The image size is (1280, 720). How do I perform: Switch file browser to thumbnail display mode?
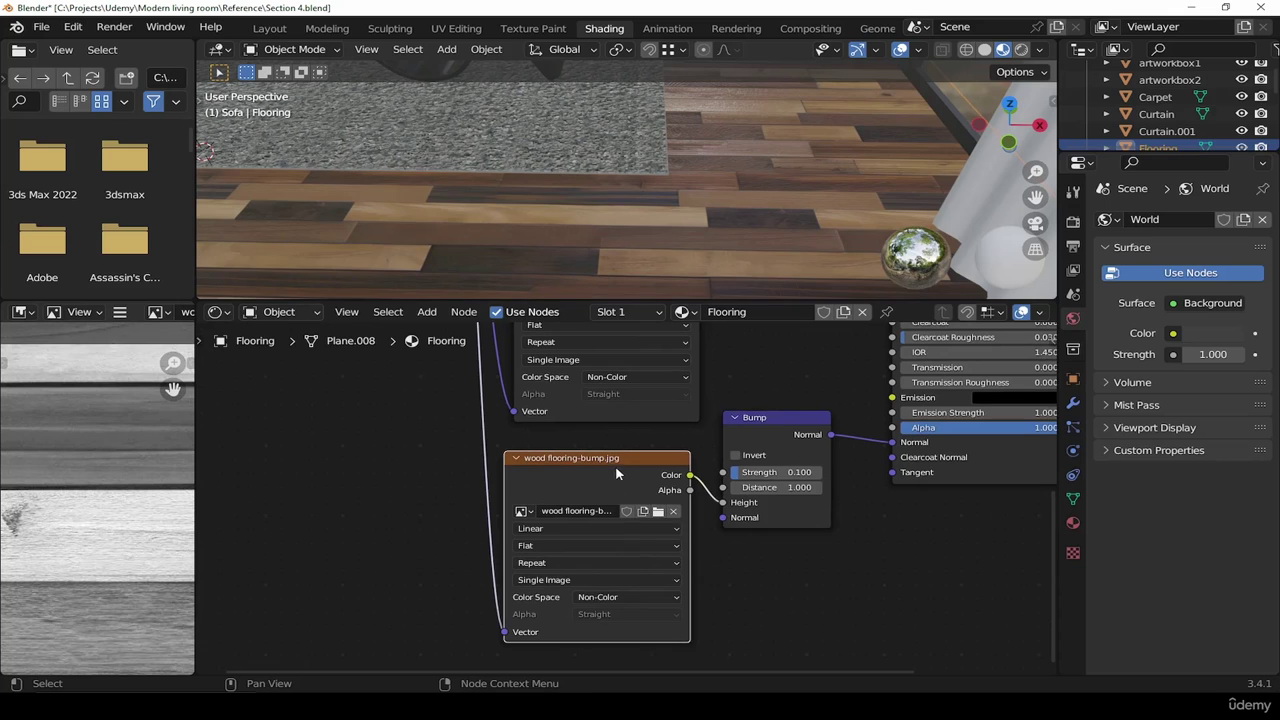click(x=102, y=101)
